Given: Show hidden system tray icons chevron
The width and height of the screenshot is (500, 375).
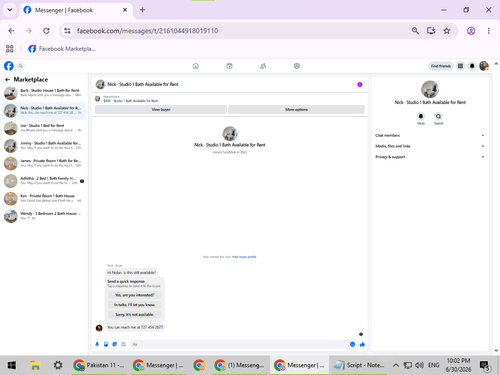Looking at the screenshot, I should [x=396, y=365].
